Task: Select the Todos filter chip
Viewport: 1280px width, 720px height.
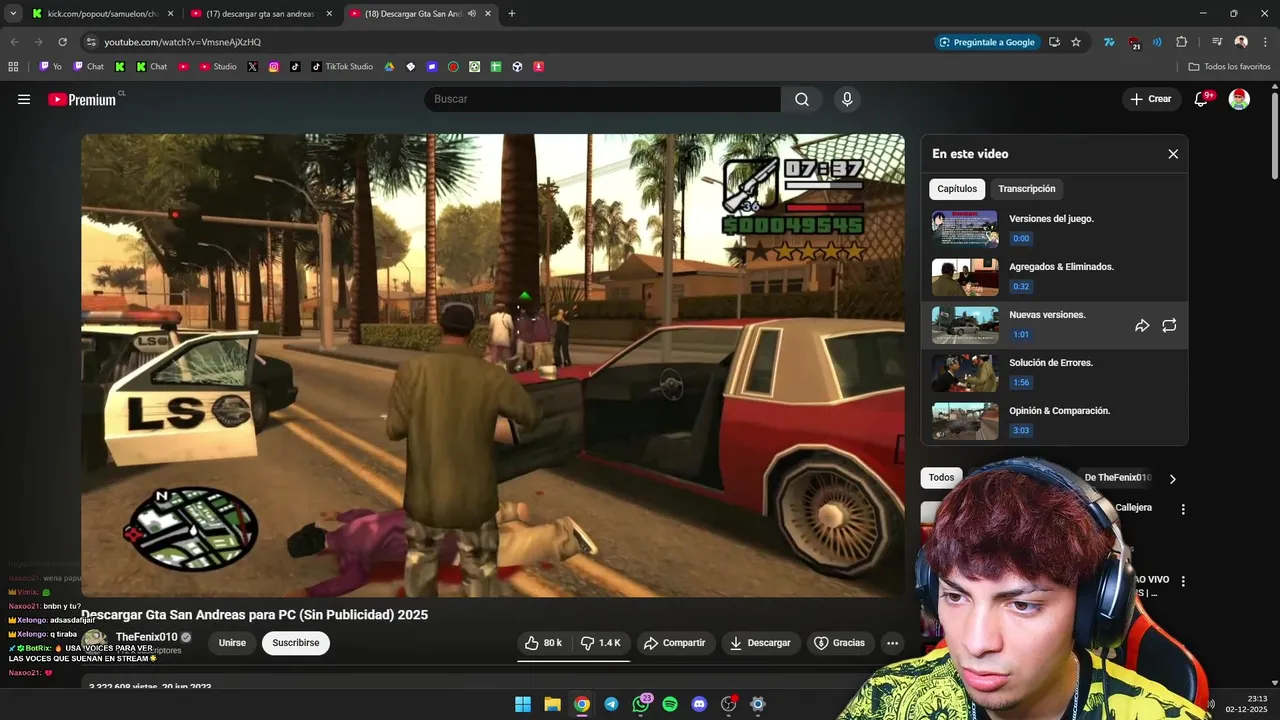Action: (x=941, y=478)
